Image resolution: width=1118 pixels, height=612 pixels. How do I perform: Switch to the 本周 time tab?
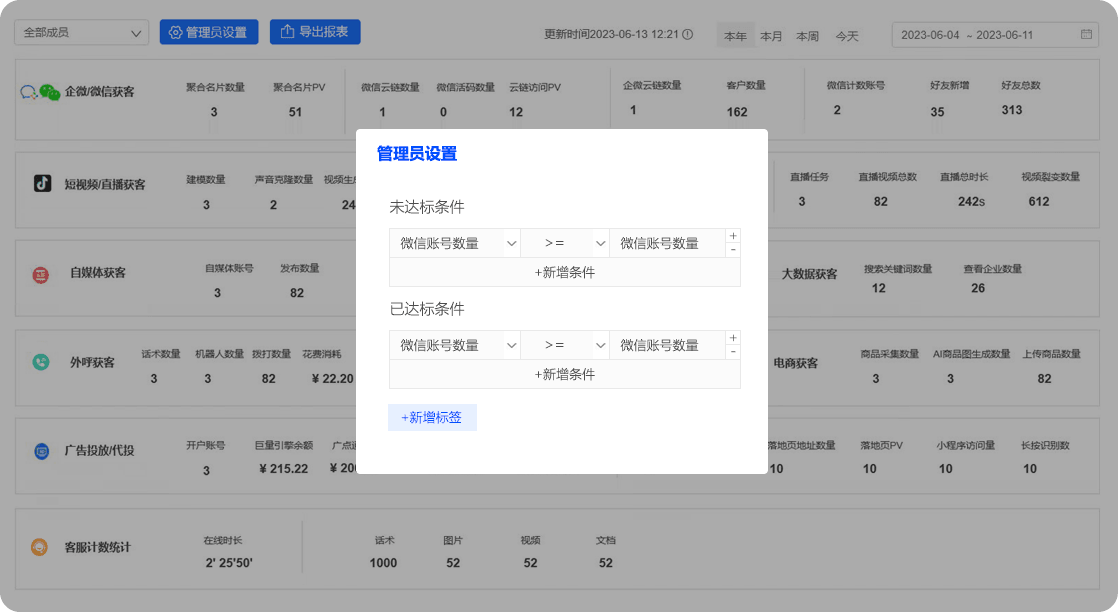point(807,36)
